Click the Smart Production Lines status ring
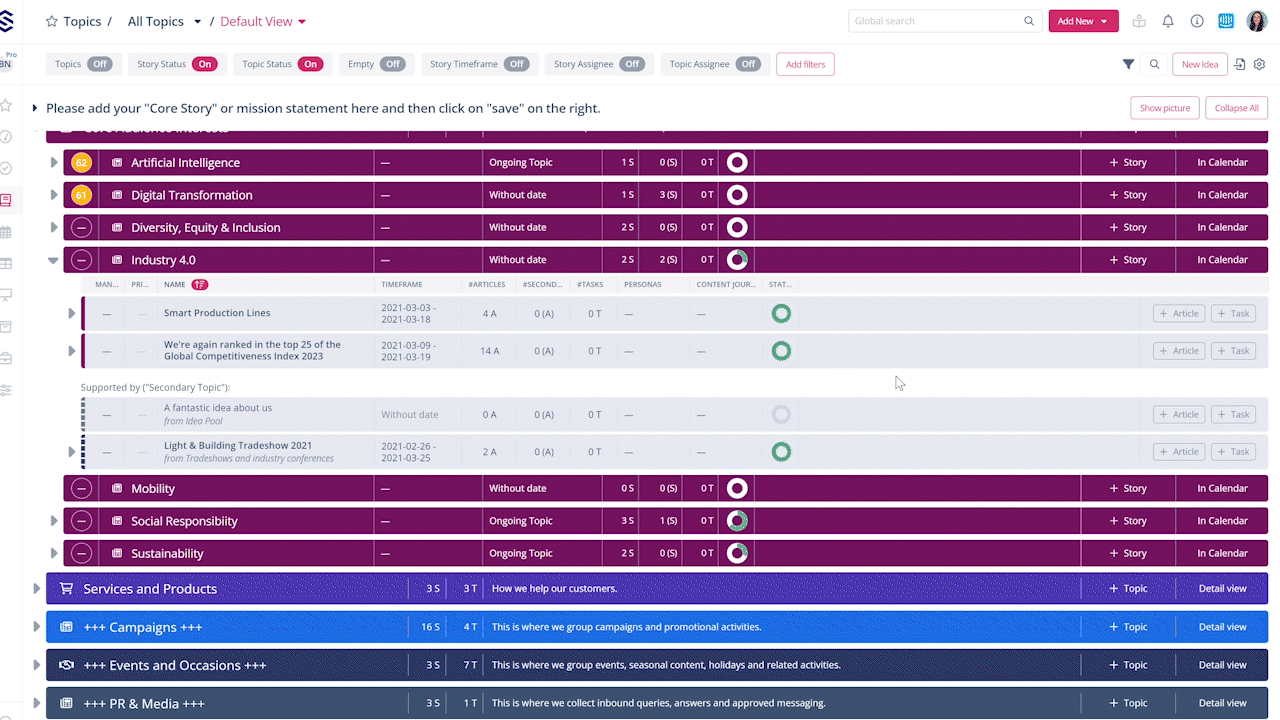This screenshot has width=1280, height=720. (x=781, y=314)
